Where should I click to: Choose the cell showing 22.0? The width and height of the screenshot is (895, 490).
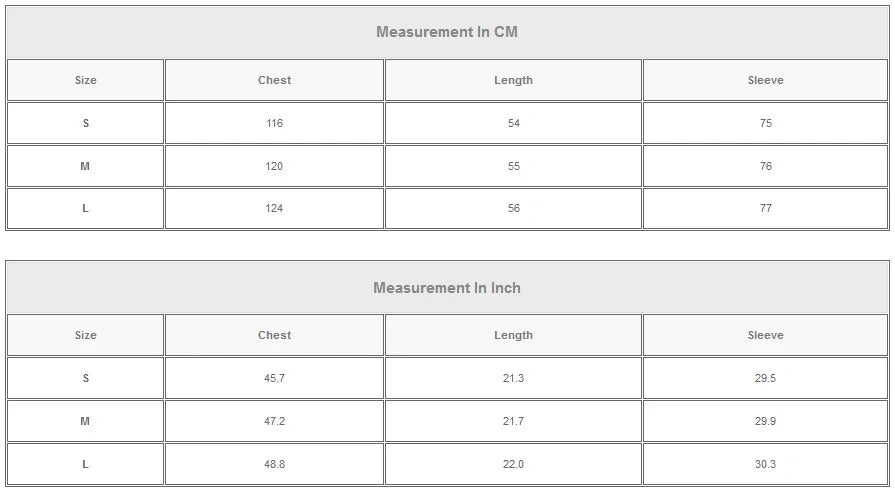click(x=513, y=464)
